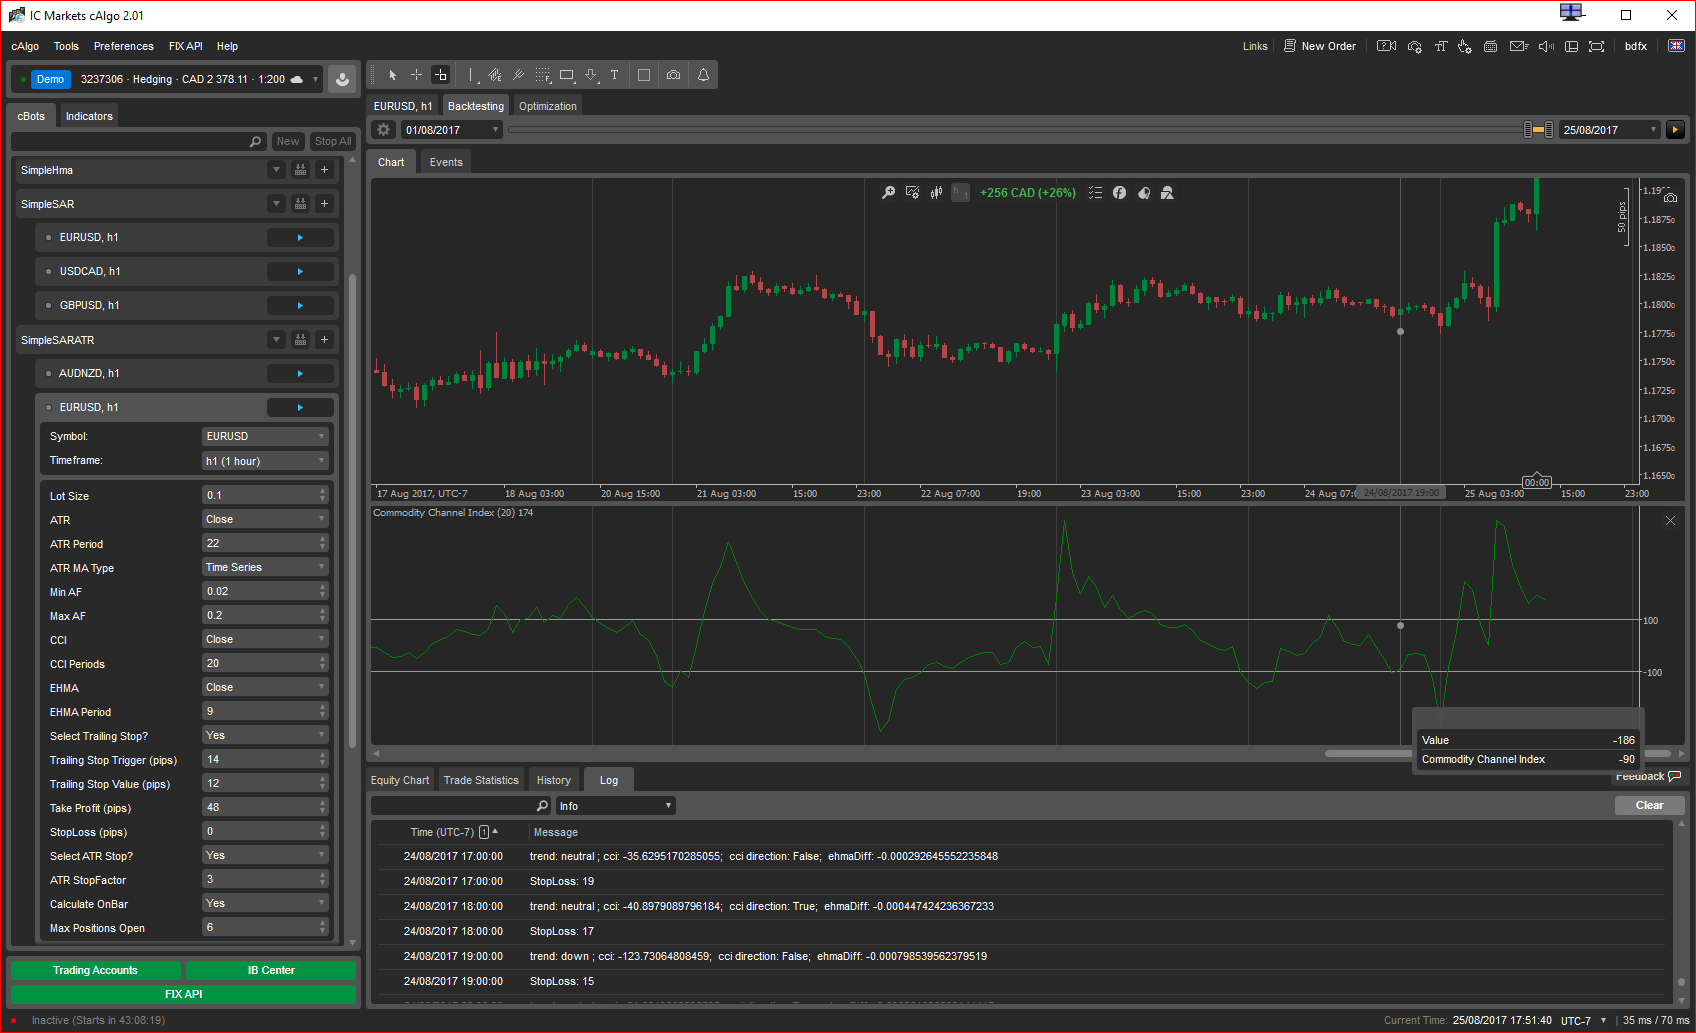Open the Select ATR Stop? dropdown
This screenshot has width=1696, height=1033.
click(x=265, y=855)
